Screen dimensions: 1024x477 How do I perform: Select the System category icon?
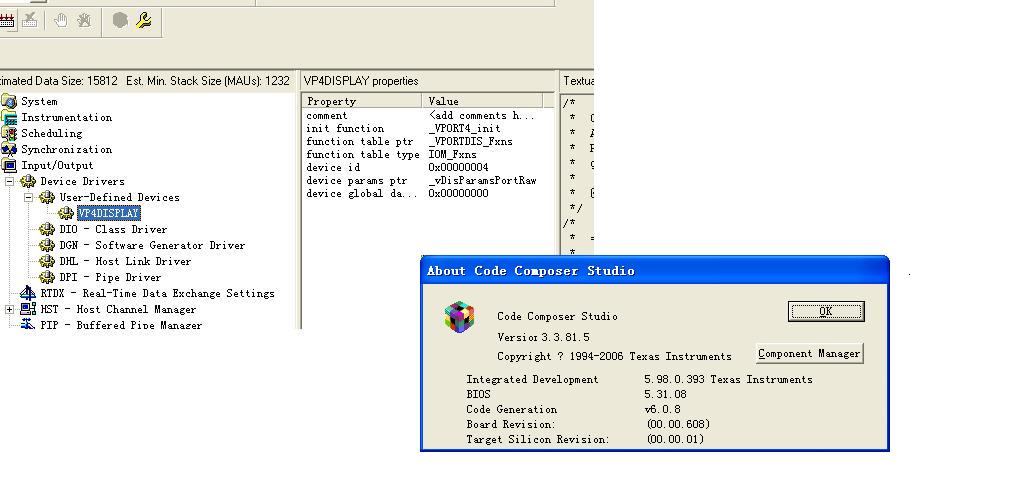(9, 101)
